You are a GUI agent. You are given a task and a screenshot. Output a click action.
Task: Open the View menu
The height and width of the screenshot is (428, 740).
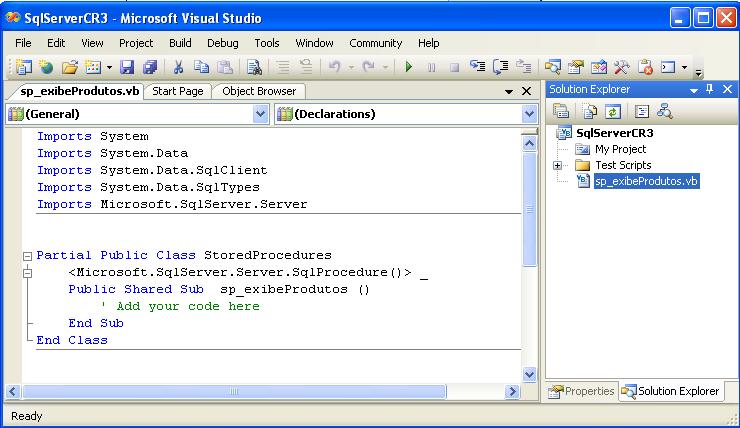[92, 43]
